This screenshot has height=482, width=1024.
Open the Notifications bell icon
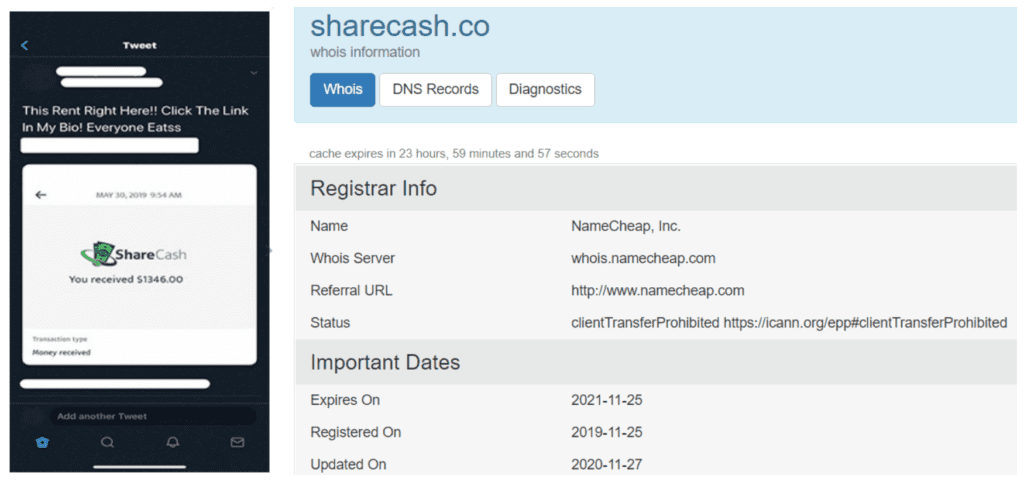tap(172, 442)
